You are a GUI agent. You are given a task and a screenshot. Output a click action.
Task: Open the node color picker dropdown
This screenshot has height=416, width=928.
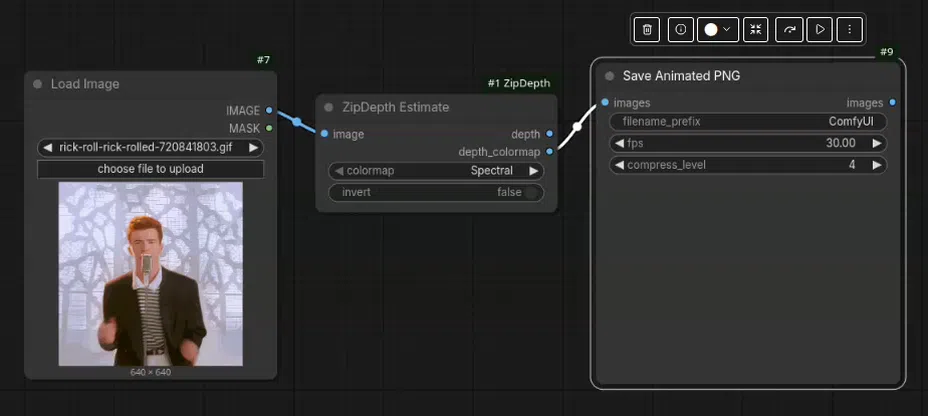[x=718, y=30]
